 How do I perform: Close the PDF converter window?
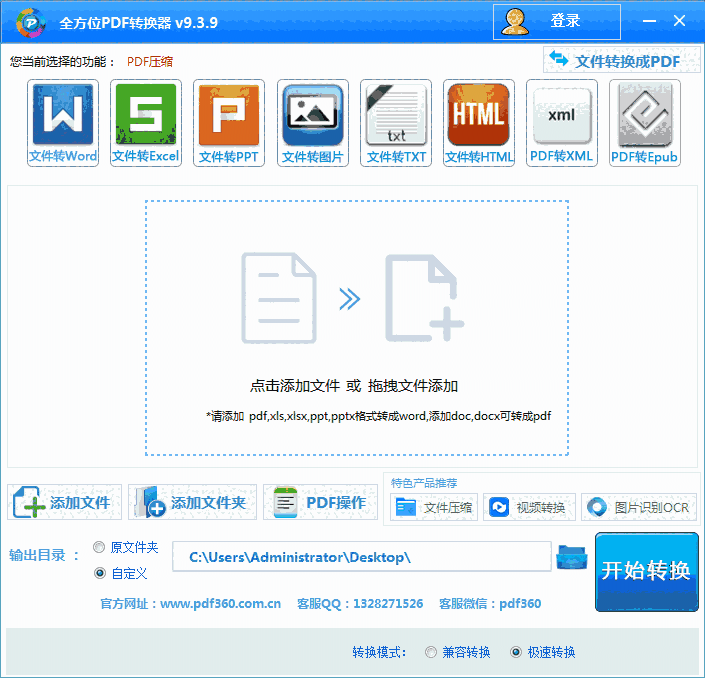(679, 21)
